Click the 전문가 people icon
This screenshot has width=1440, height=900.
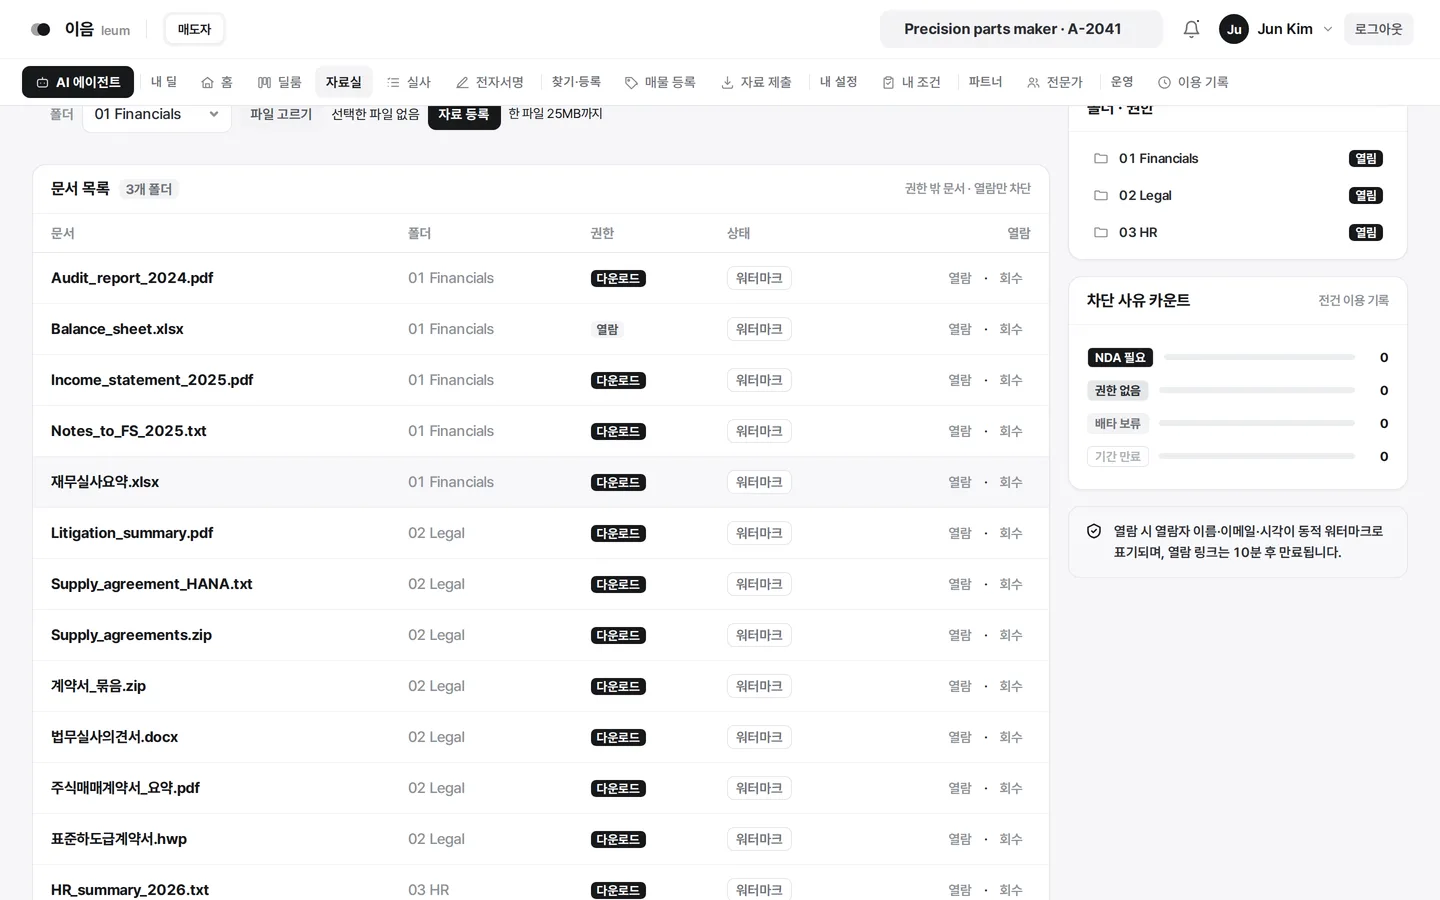pos(1033,83)
